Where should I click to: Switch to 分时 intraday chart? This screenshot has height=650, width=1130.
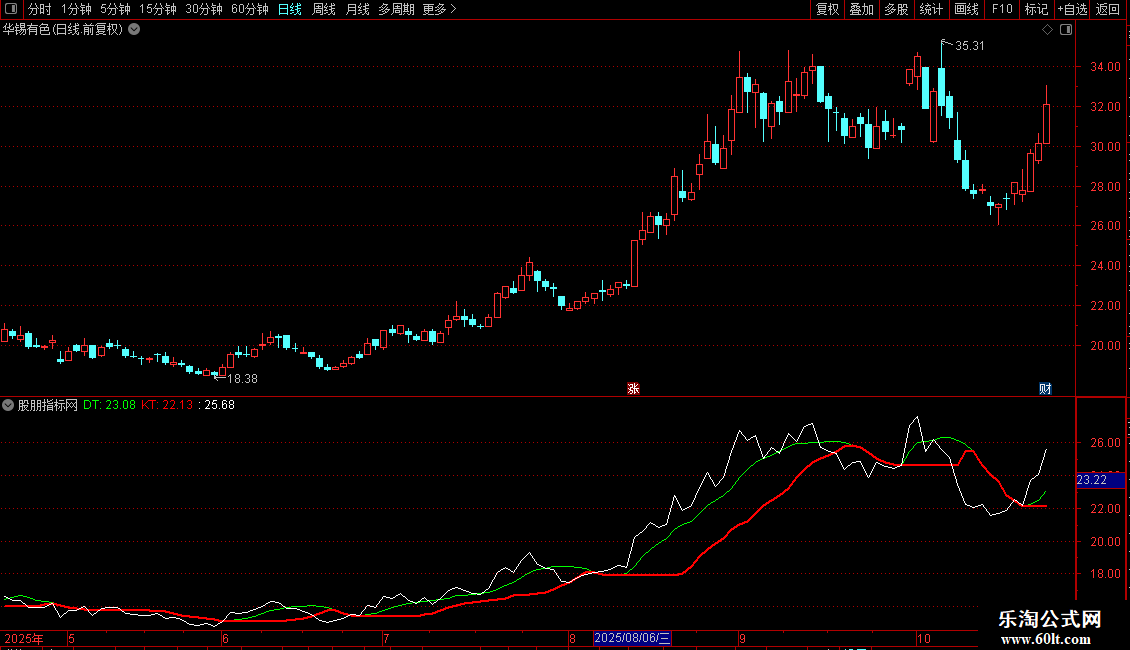pyautogui.click(x=40, y=9)
